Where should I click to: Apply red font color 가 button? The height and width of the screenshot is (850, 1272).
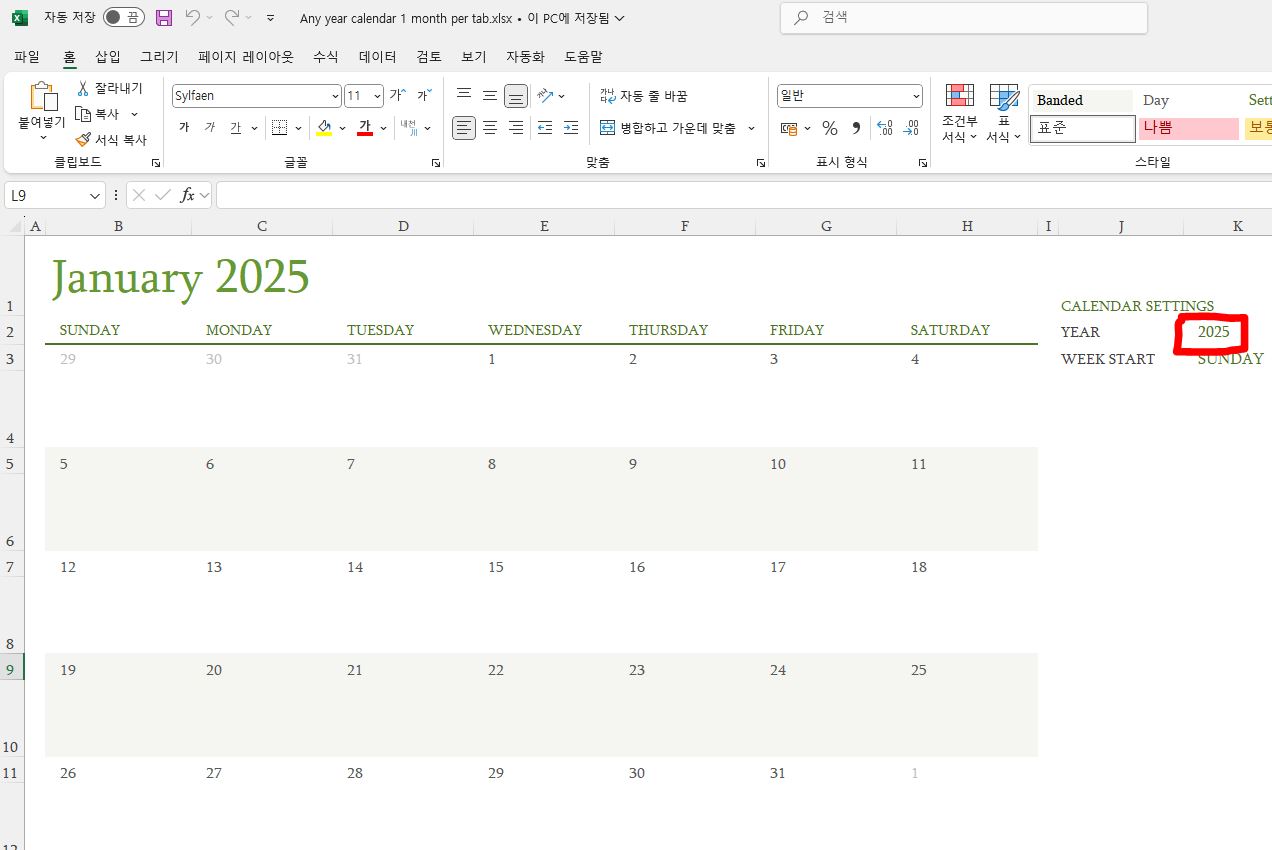(x=365, y=128)
